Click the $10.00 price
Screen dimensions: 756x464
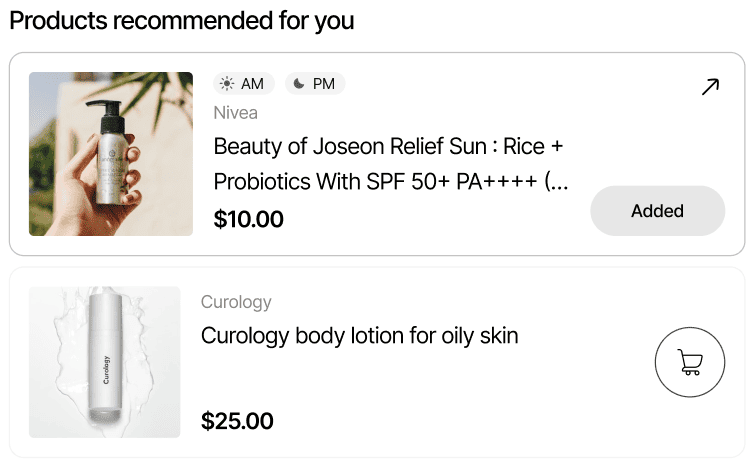coord(248,219)
